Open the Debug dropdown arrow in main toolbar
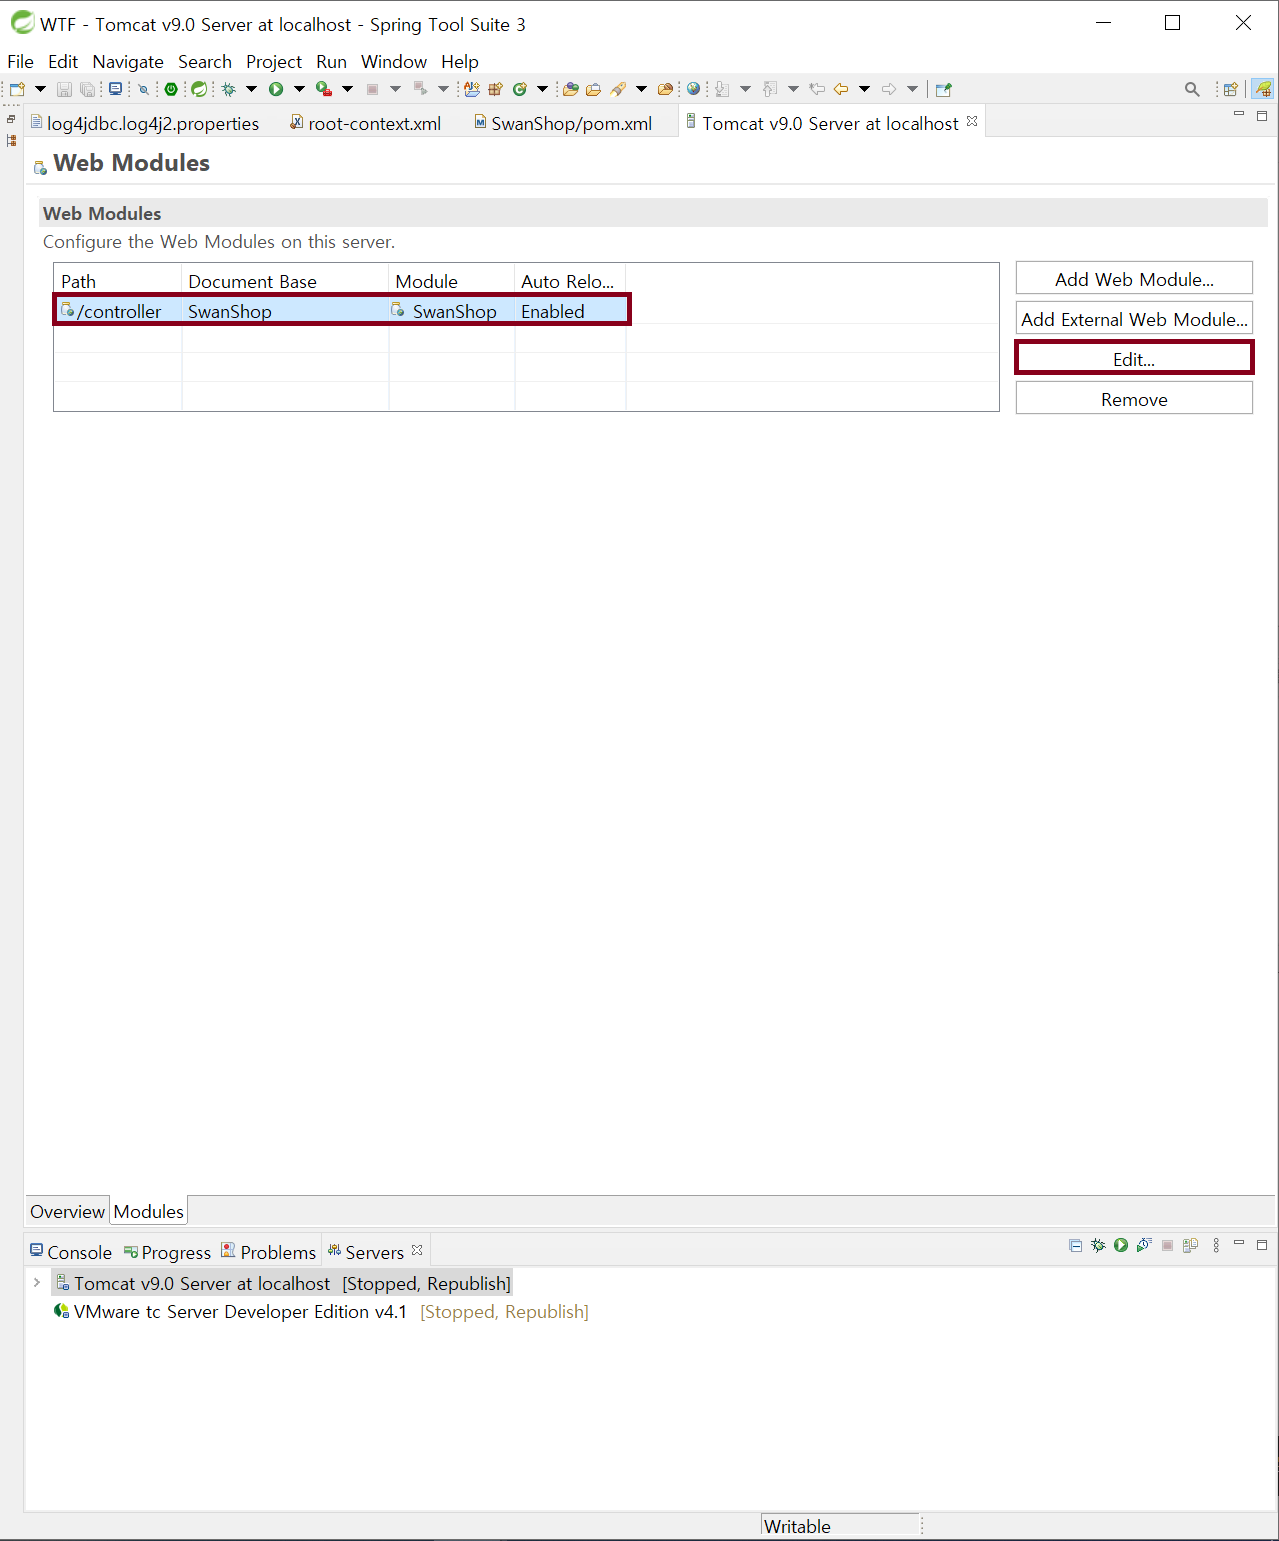 point(252,89)
